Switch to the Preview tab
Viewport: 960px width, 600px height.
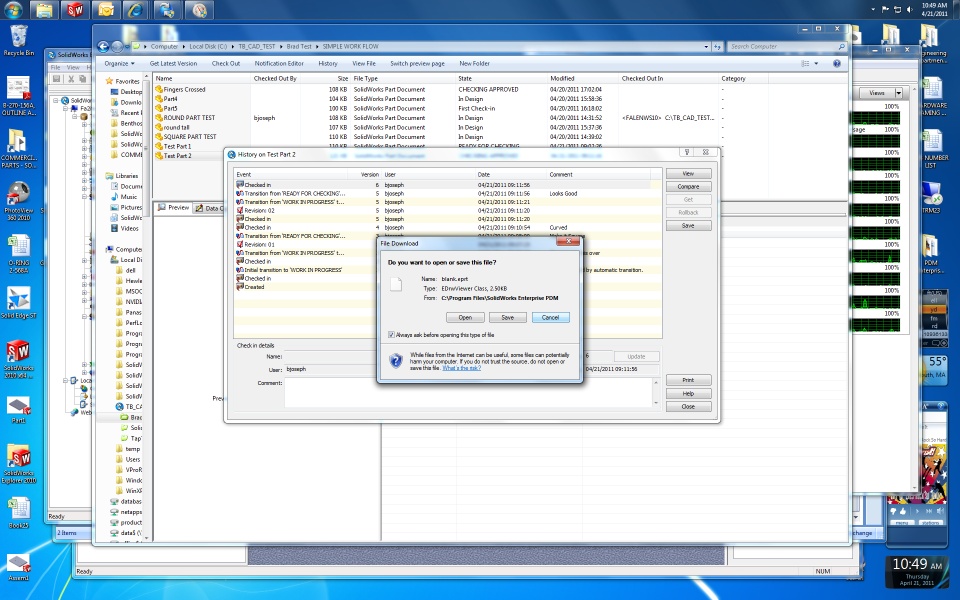(x=173, y=208)
